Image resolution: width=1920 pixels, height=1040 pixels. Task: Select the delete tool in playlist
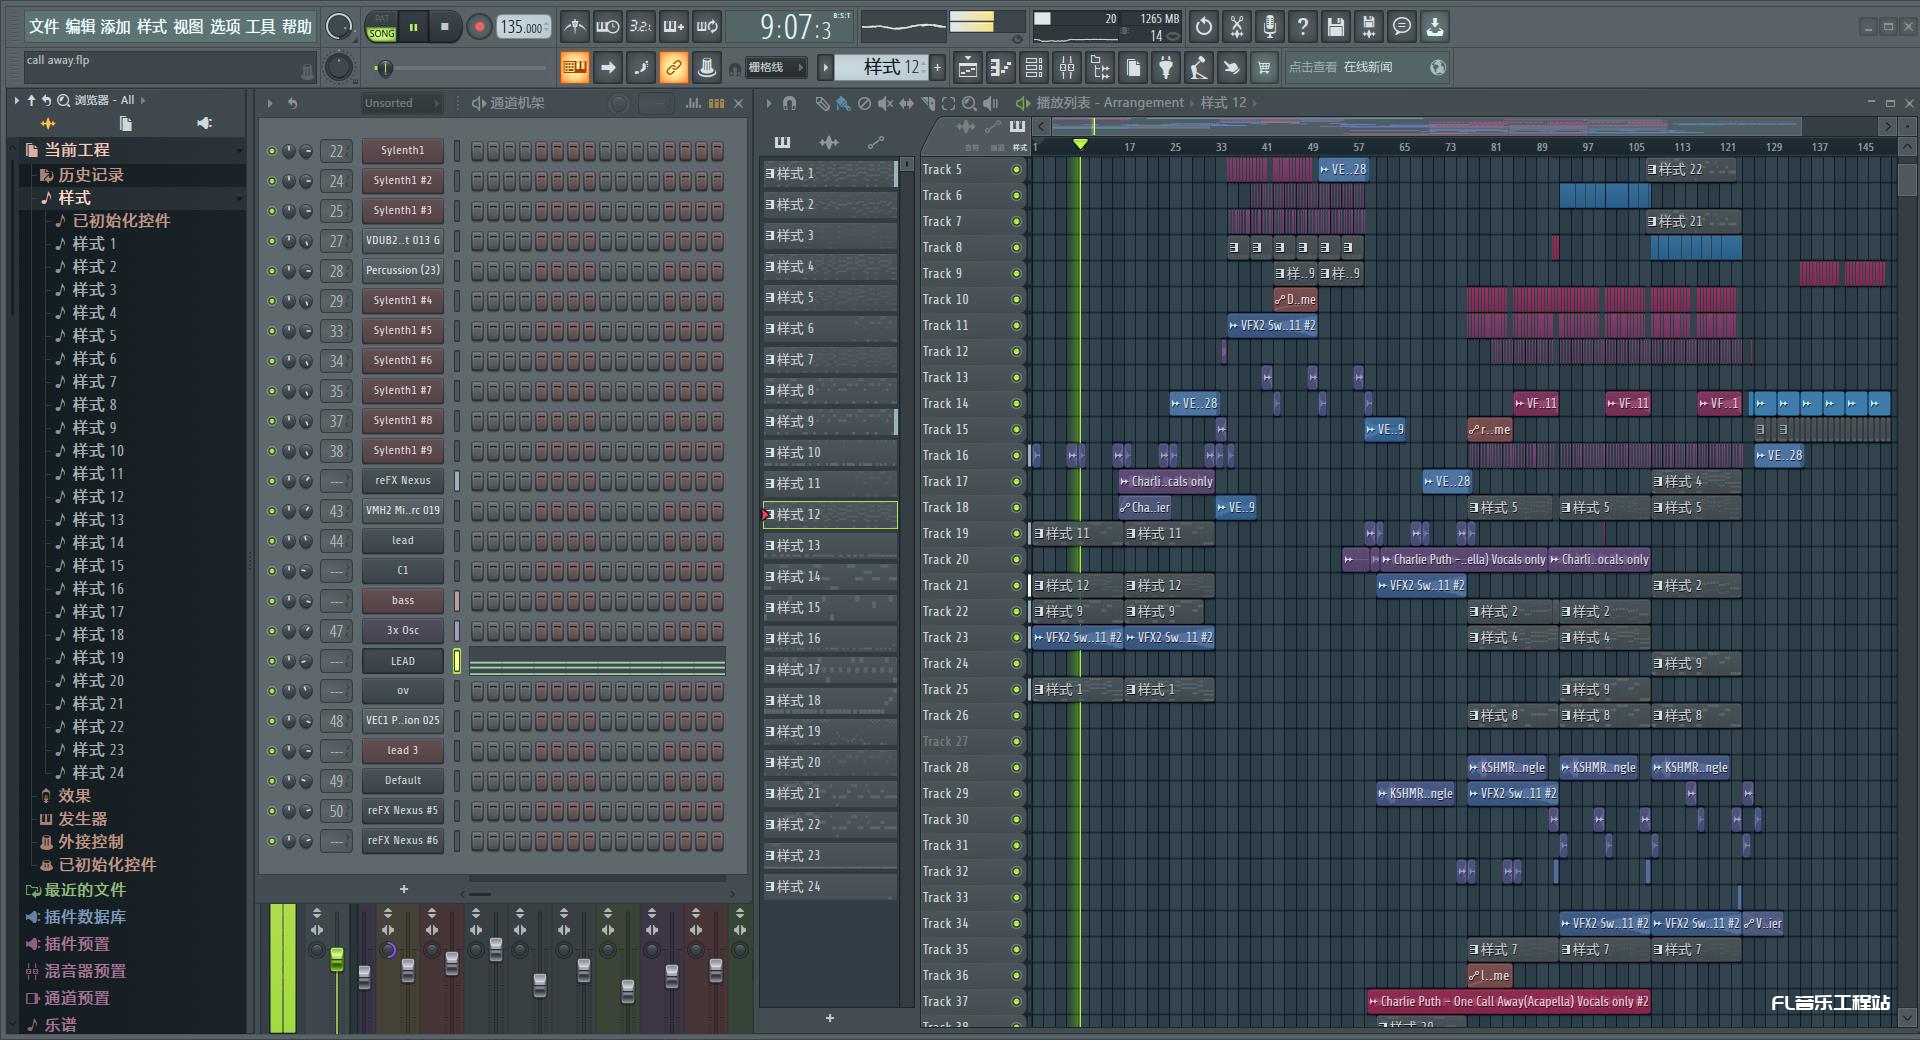[864, 103]
